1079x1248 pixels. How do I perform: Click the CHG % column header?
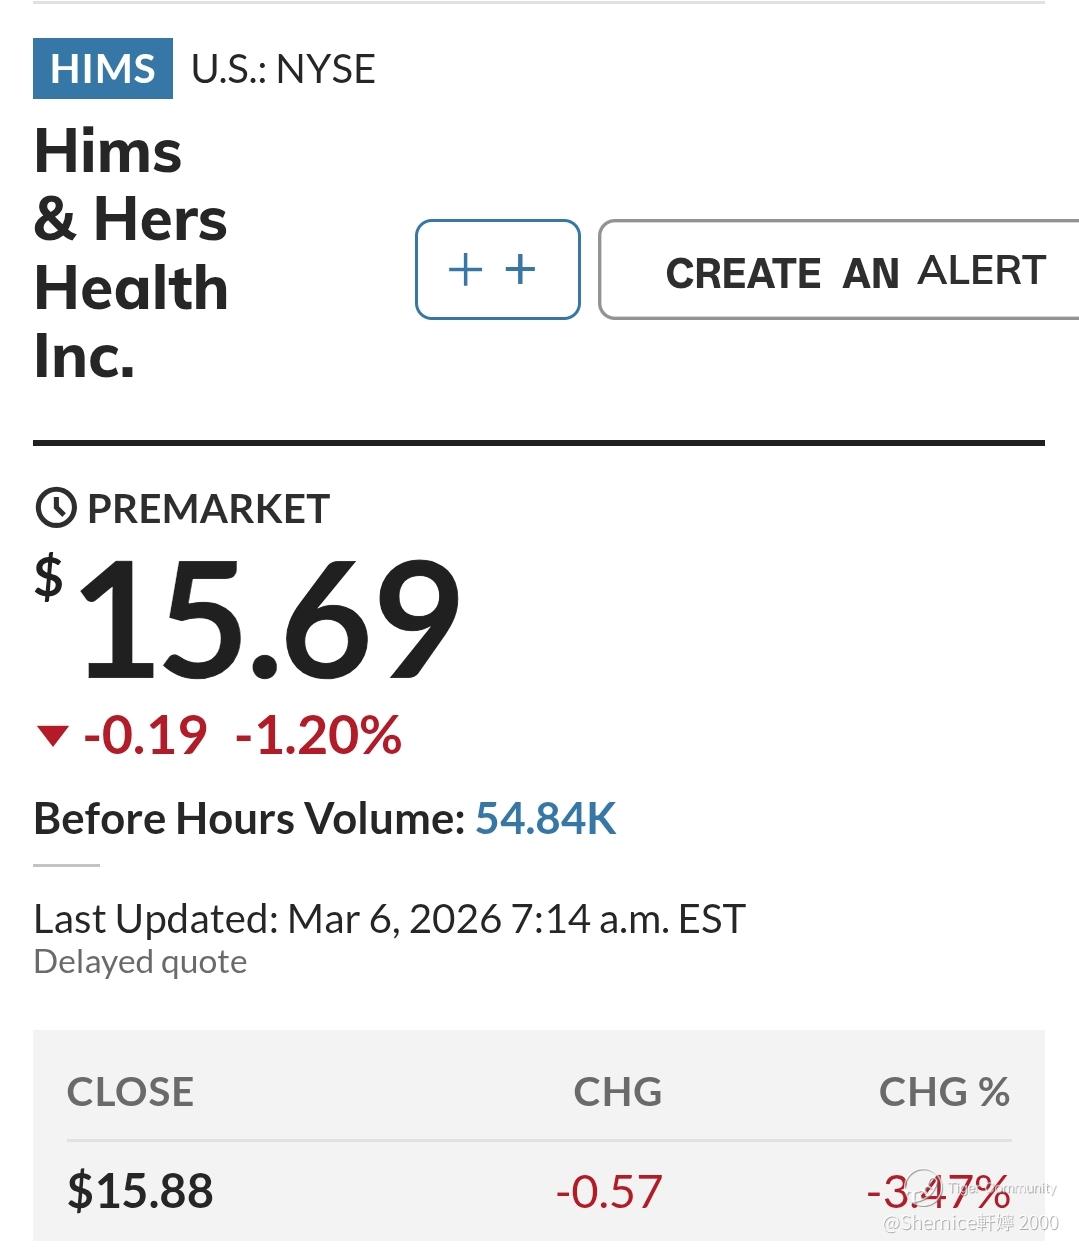[x=943, y=1091]
